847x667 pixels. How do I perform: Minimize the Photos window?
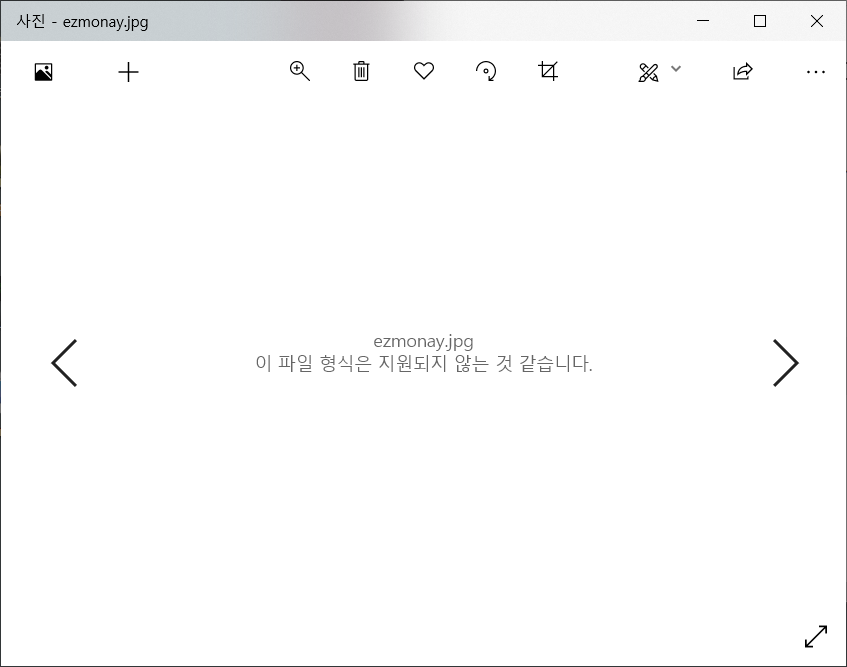point(703,21)
